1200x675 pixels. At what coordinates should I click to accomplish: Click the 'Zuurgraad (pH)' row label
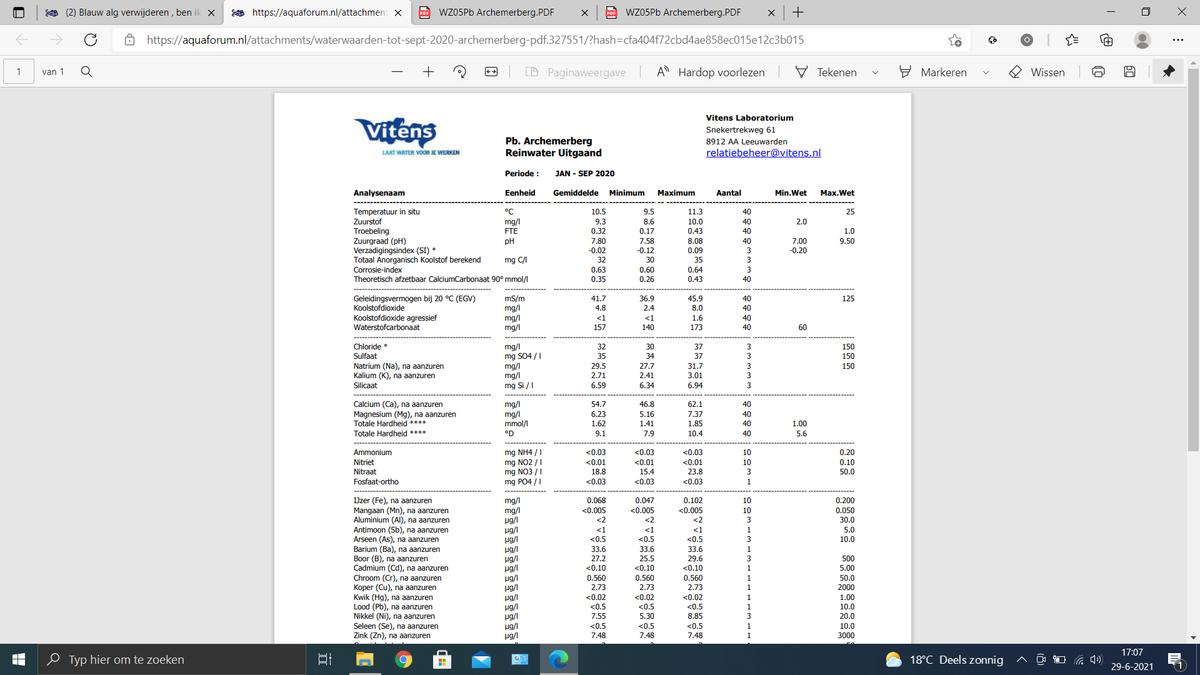379,241
